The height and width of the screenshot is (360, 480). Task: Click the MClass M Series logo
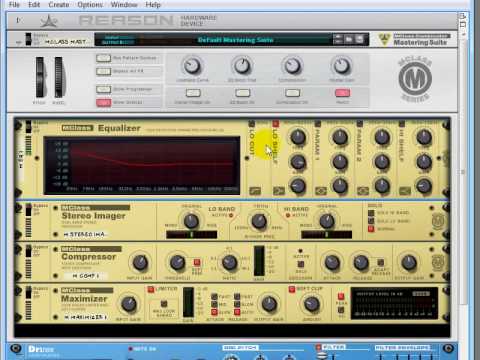click(415, 79)
